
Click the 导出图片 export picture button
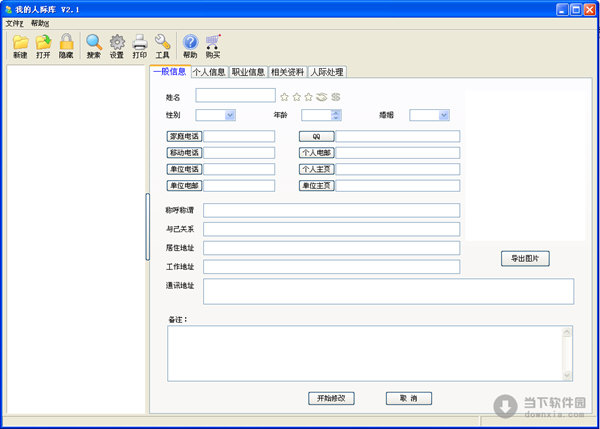(x=525, y=258)
